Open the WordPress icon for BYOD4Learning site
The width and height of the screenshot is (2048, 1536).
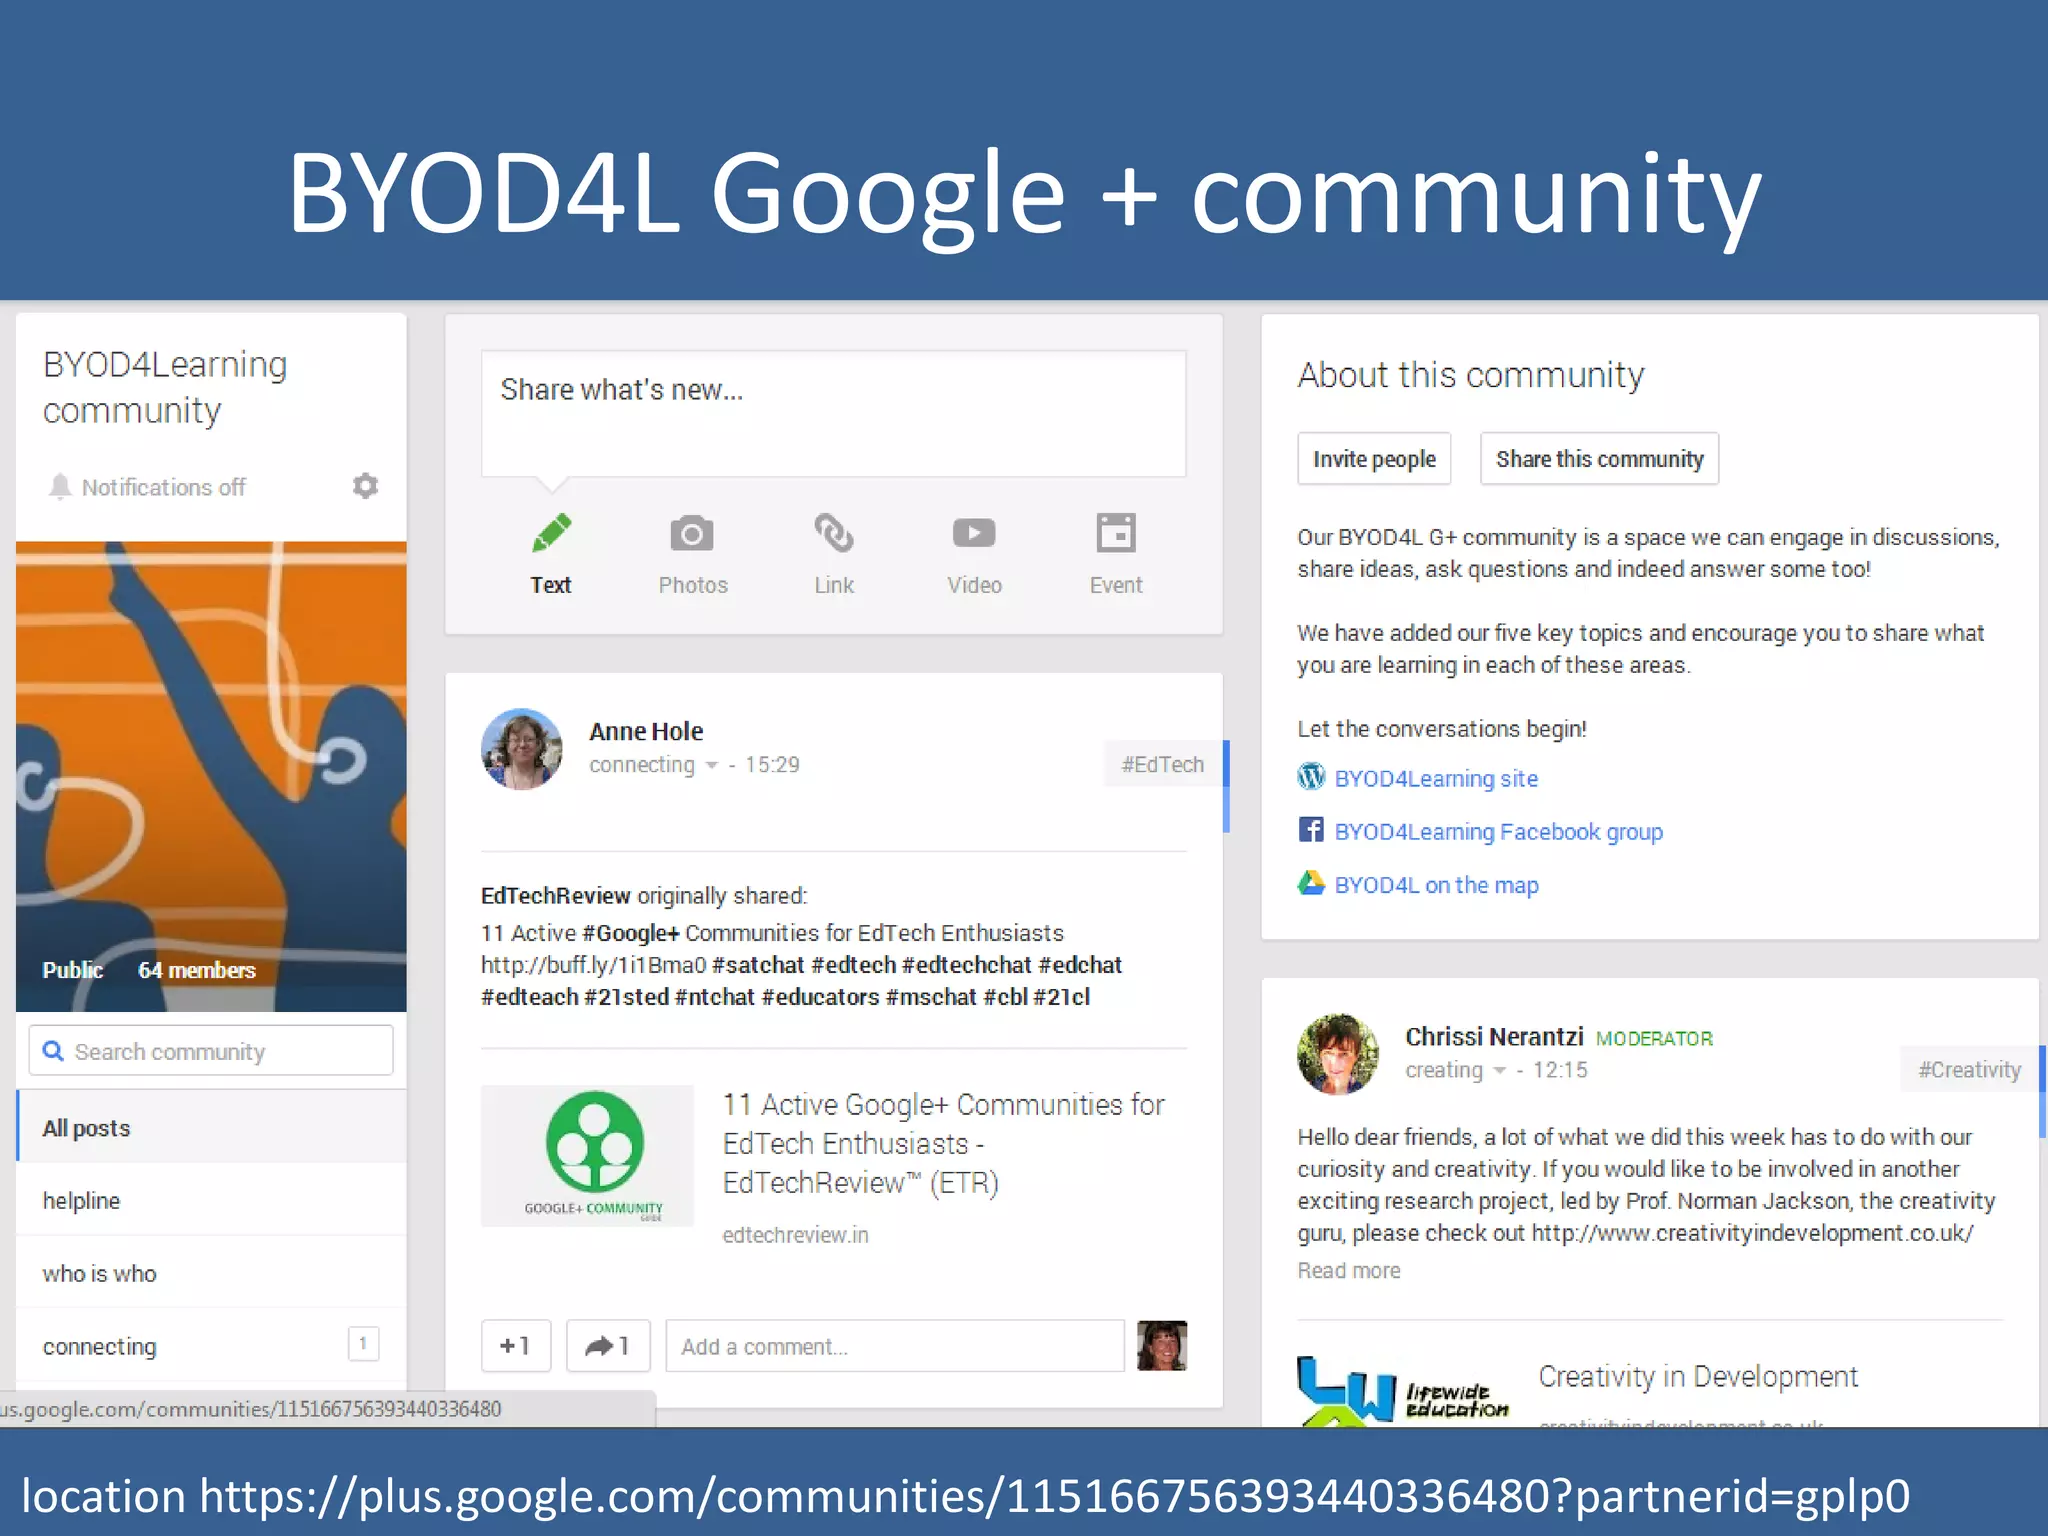pos(1311,777)
